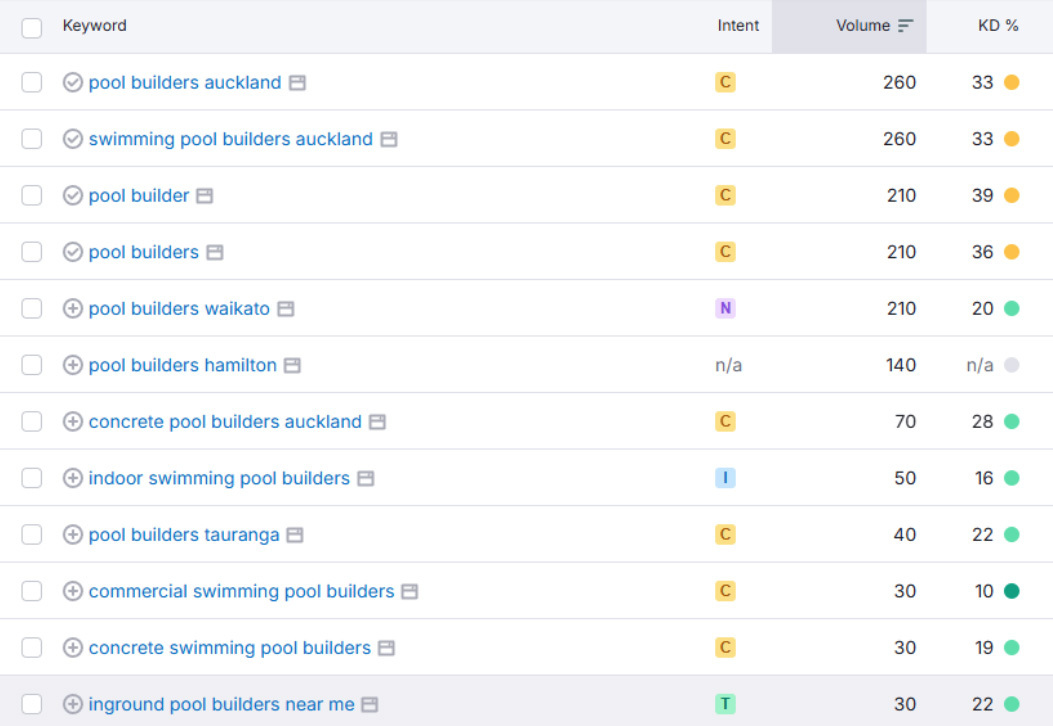Image resolution: width=1053 pixels, height=726 pixels.
Task: Open SERP view for pool builders waikato
Action: (286, 309)
